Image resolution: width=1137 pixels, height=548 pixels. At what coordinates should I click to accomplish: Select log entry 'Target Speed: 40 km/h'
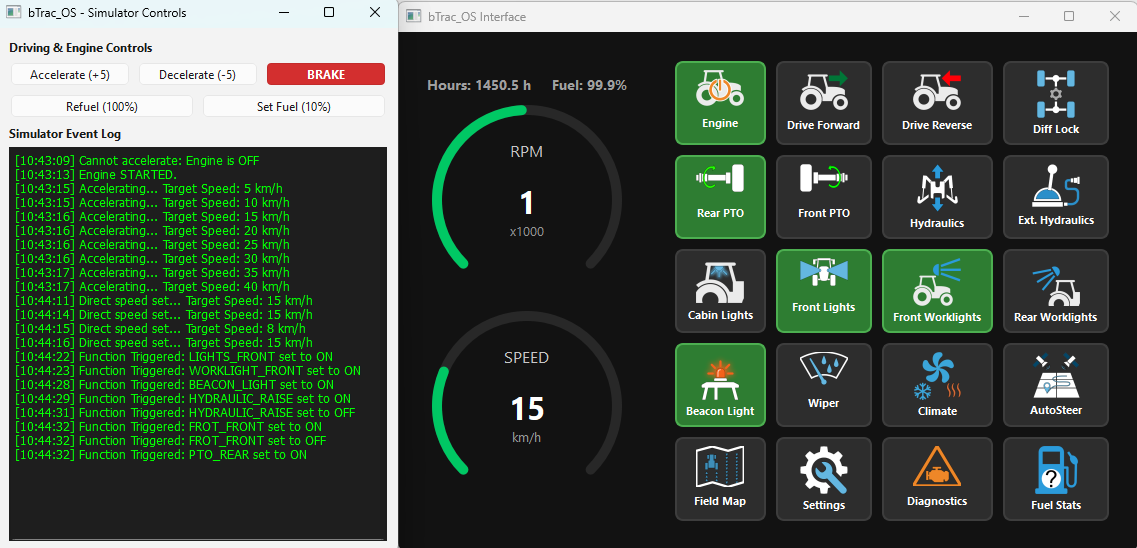pos(226,287)
